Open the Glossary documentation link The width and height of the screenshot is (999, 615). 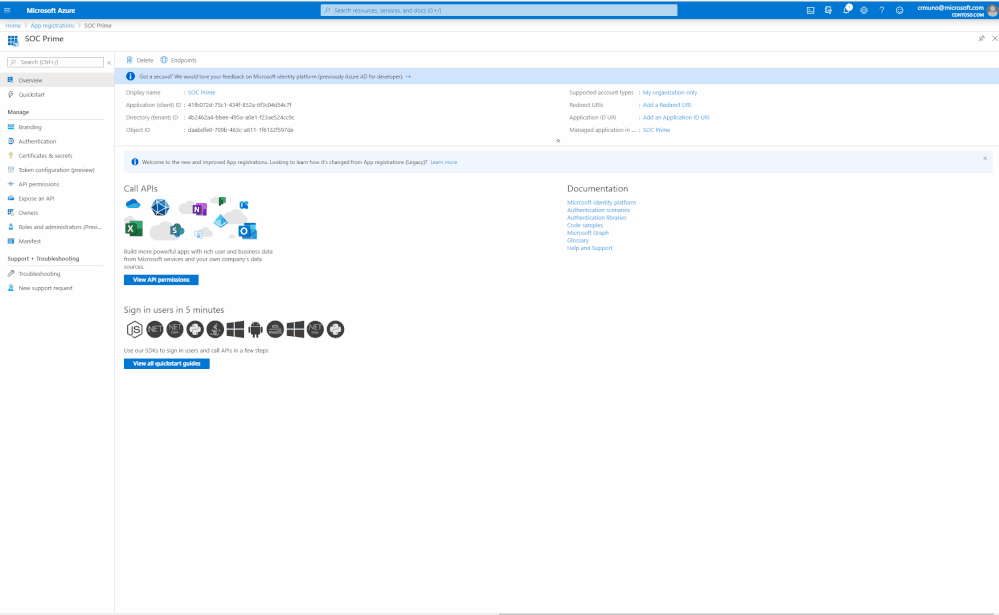pos(578,241)
